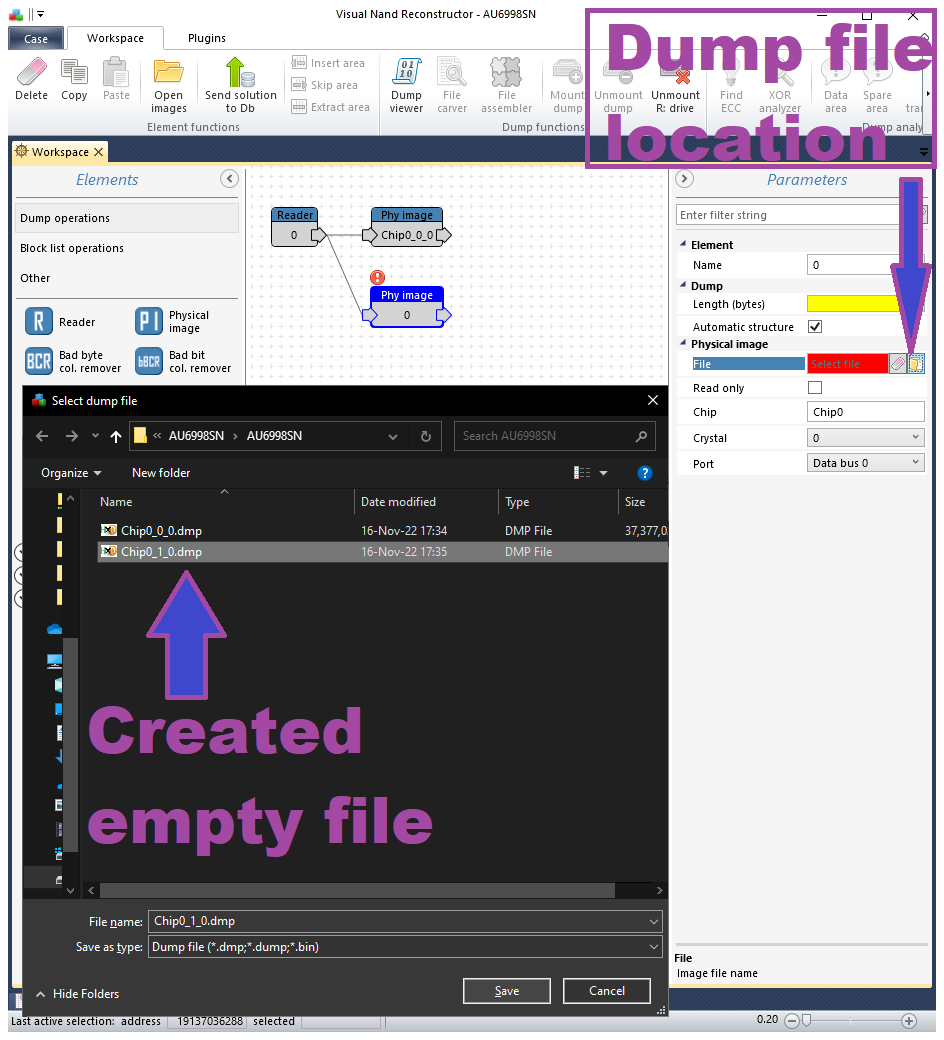This screenshot has height=1040, width=944.
Task: Go forward in Select dump file dialog
Action: point(71,436)
